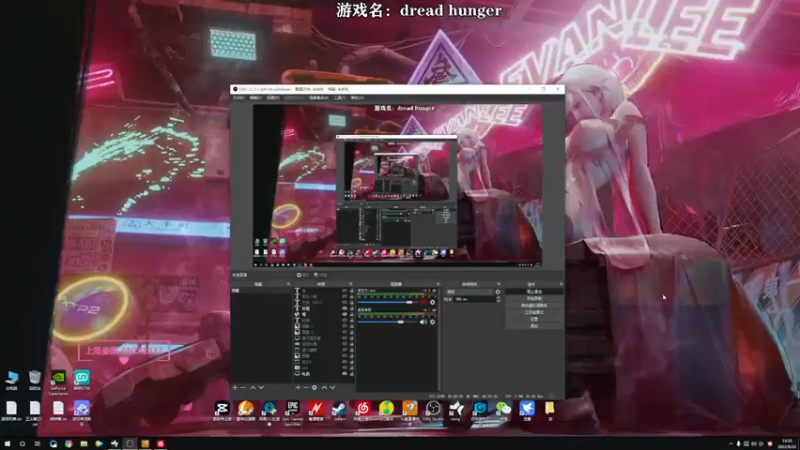Increase transition duration with the stepper arrow
800x450 pixels.
coord(498,297)
